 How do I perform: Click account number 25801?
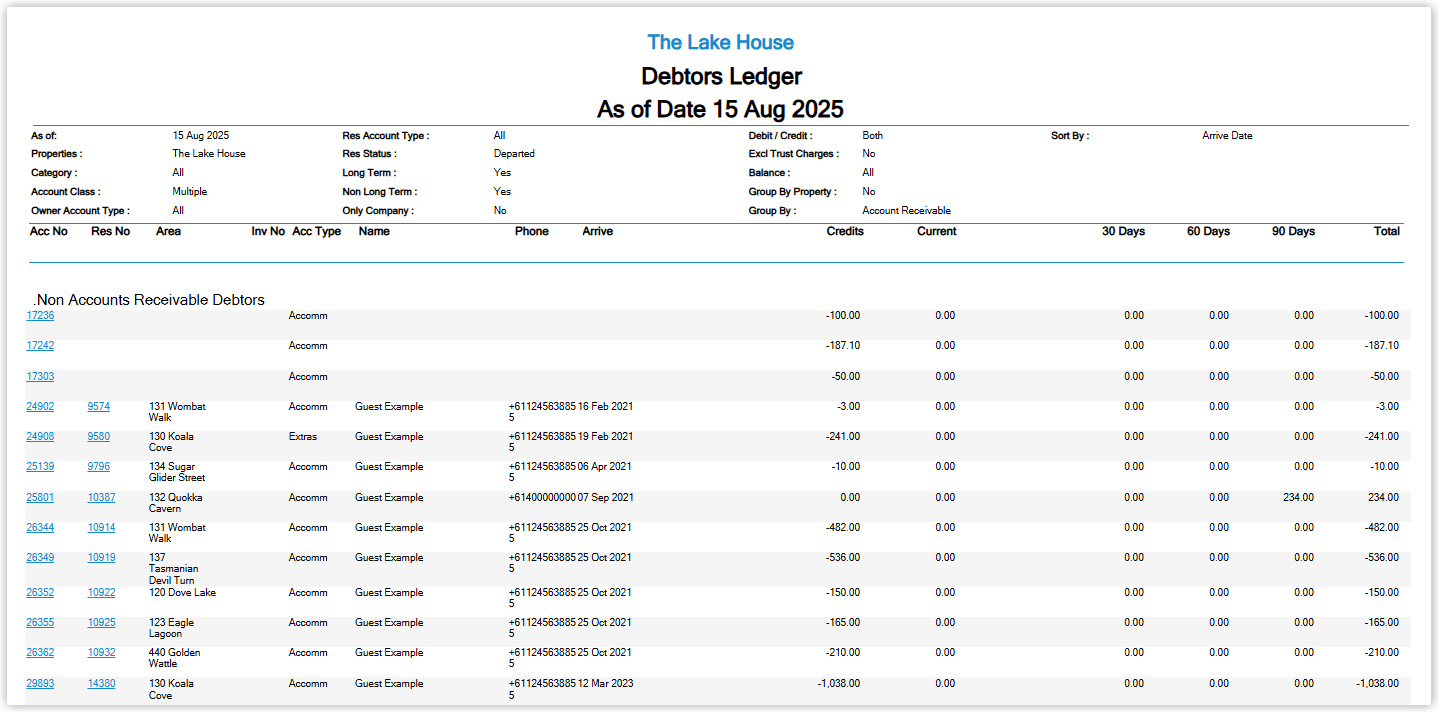(x=40, y=498)
